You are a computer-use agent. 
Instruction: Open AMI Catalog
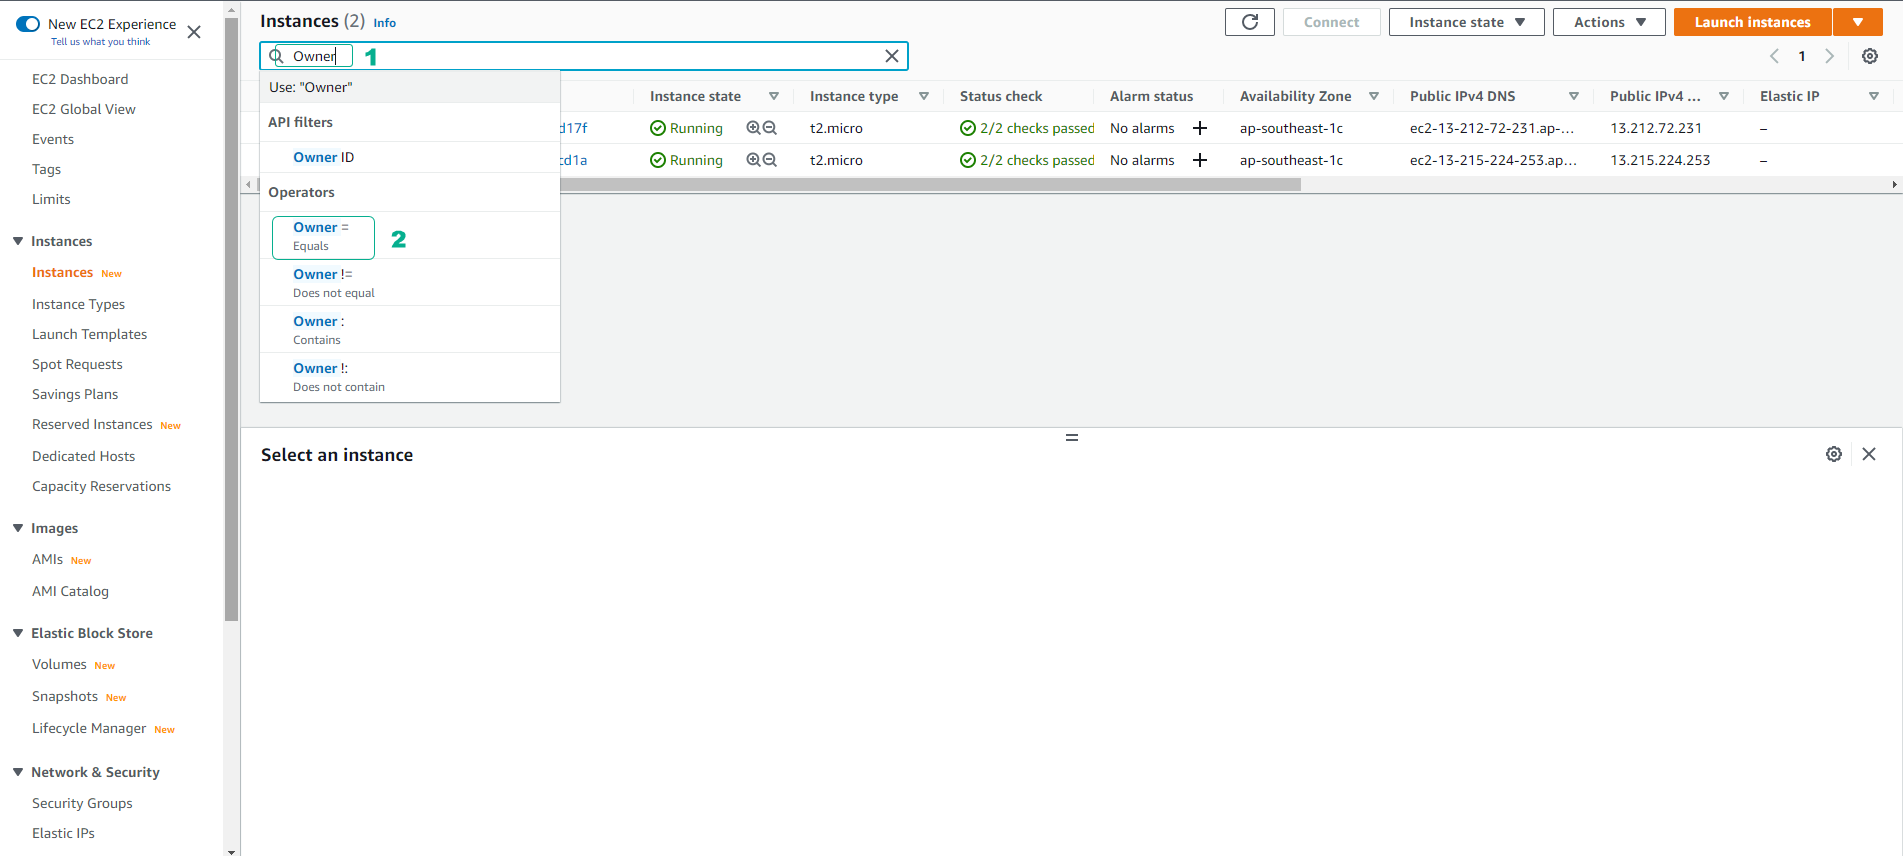70,591
